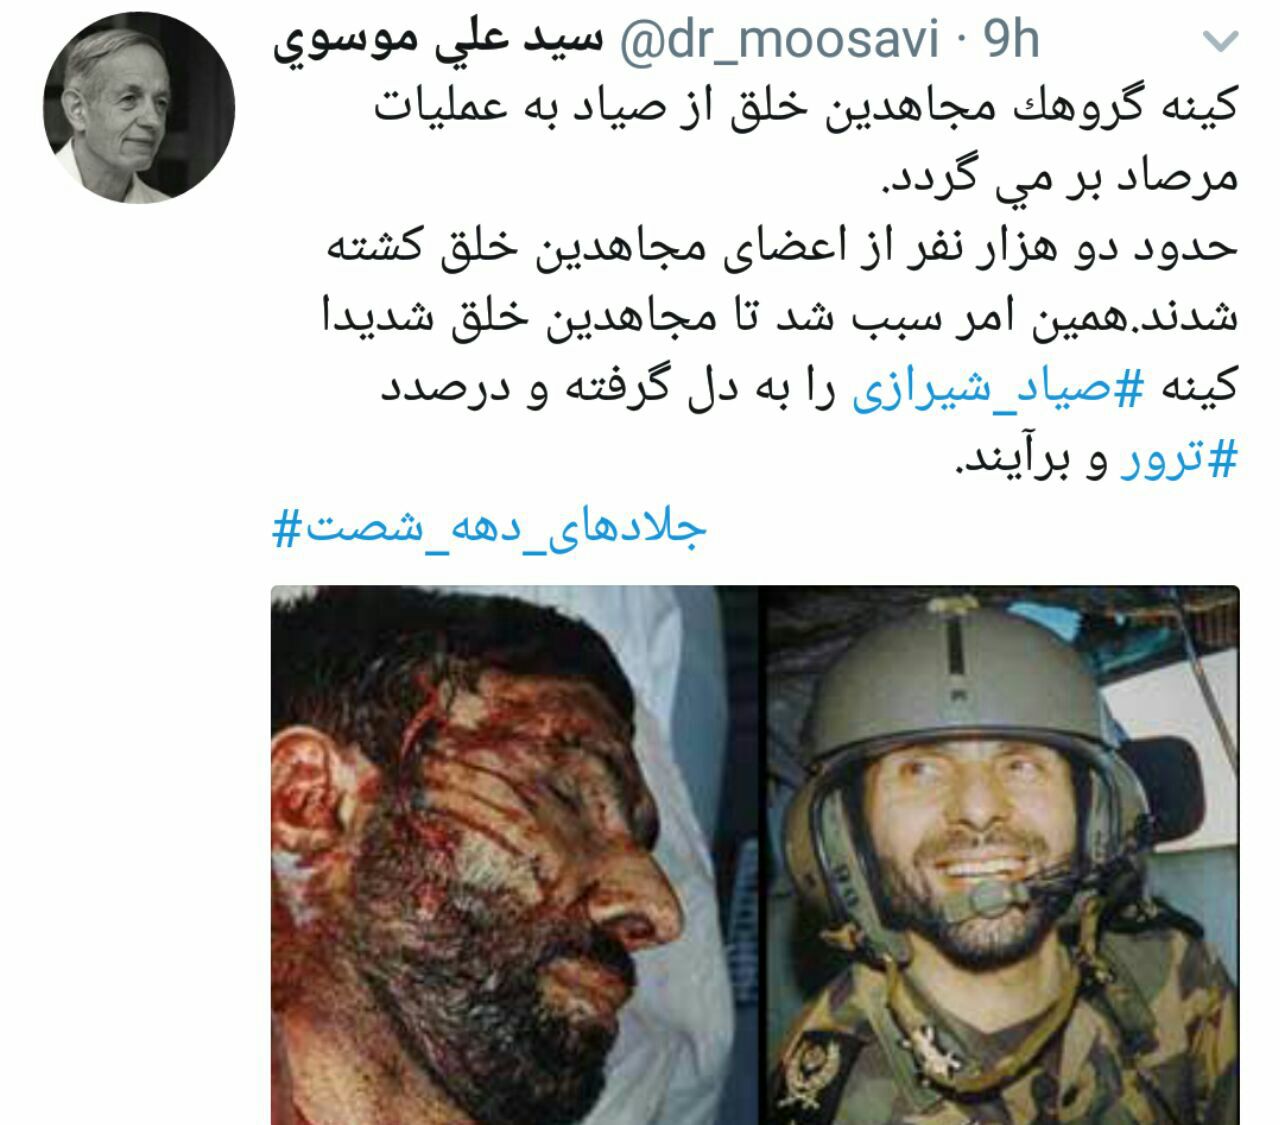Click the display name سيد علي موسوي
Image resolution: width=1280 pixels, height=1125 pixels.
click(x=440, y=41)
